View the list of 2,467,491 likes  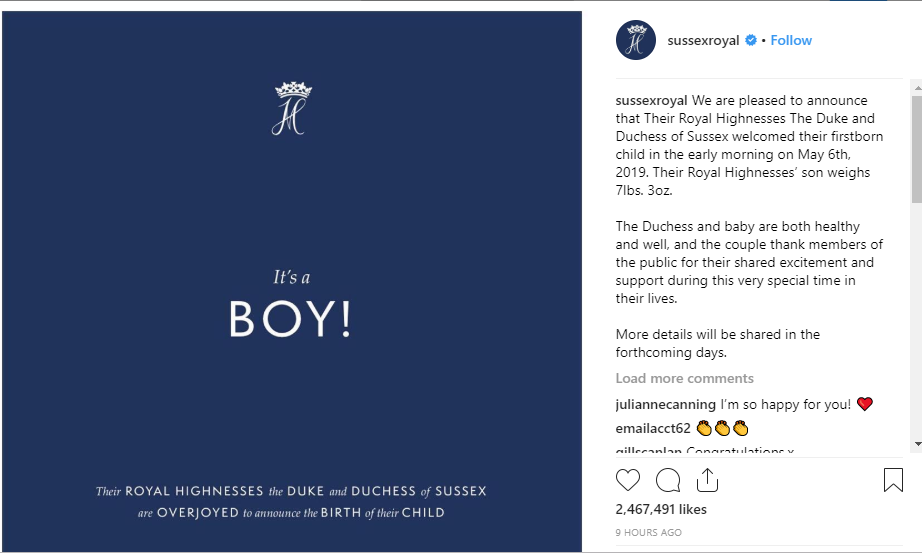click(x=661, y=509)
